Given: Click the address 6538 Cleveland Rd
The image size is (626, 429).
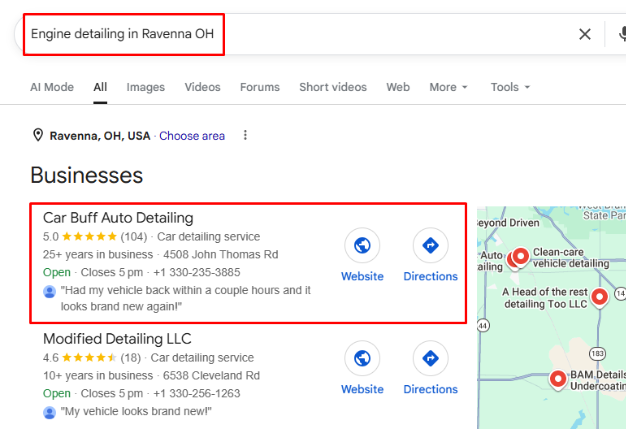Looking at the screenshot, I should coord(211,376).
